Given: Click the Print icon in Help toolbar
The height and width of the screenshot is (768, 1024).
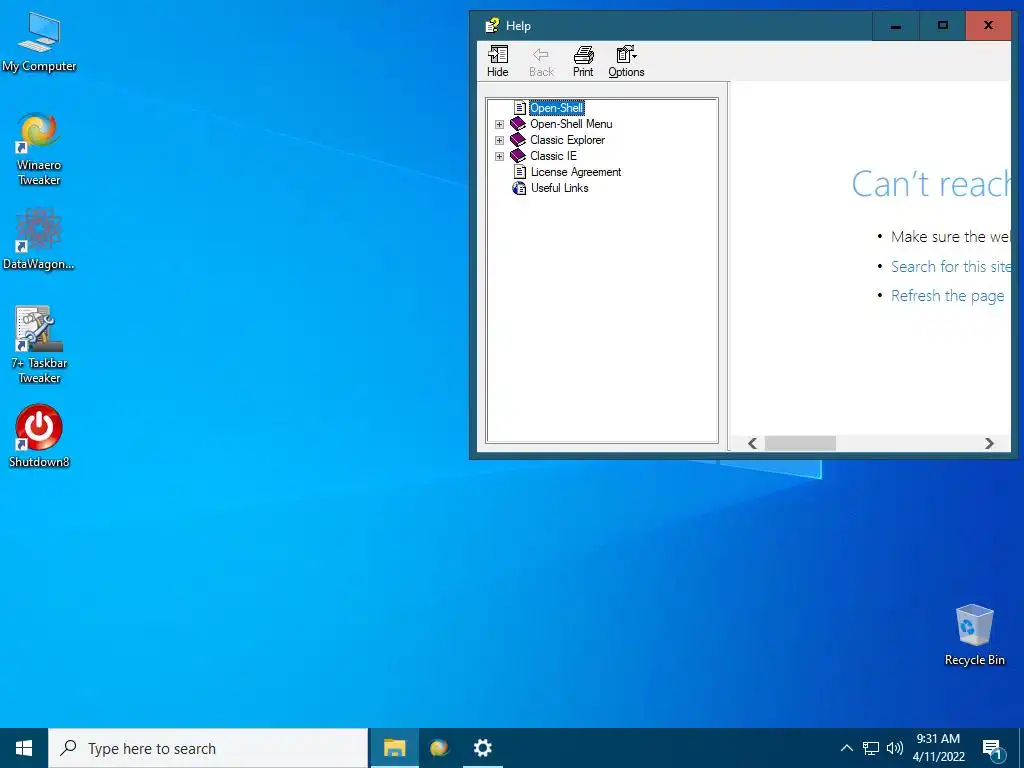Looking at the screenshot, I should tap(583, 62).
